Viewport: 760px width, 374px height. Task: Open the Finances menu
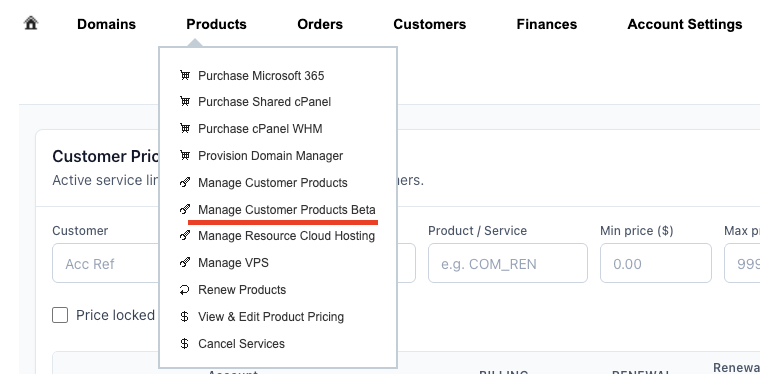coord(547,24)
